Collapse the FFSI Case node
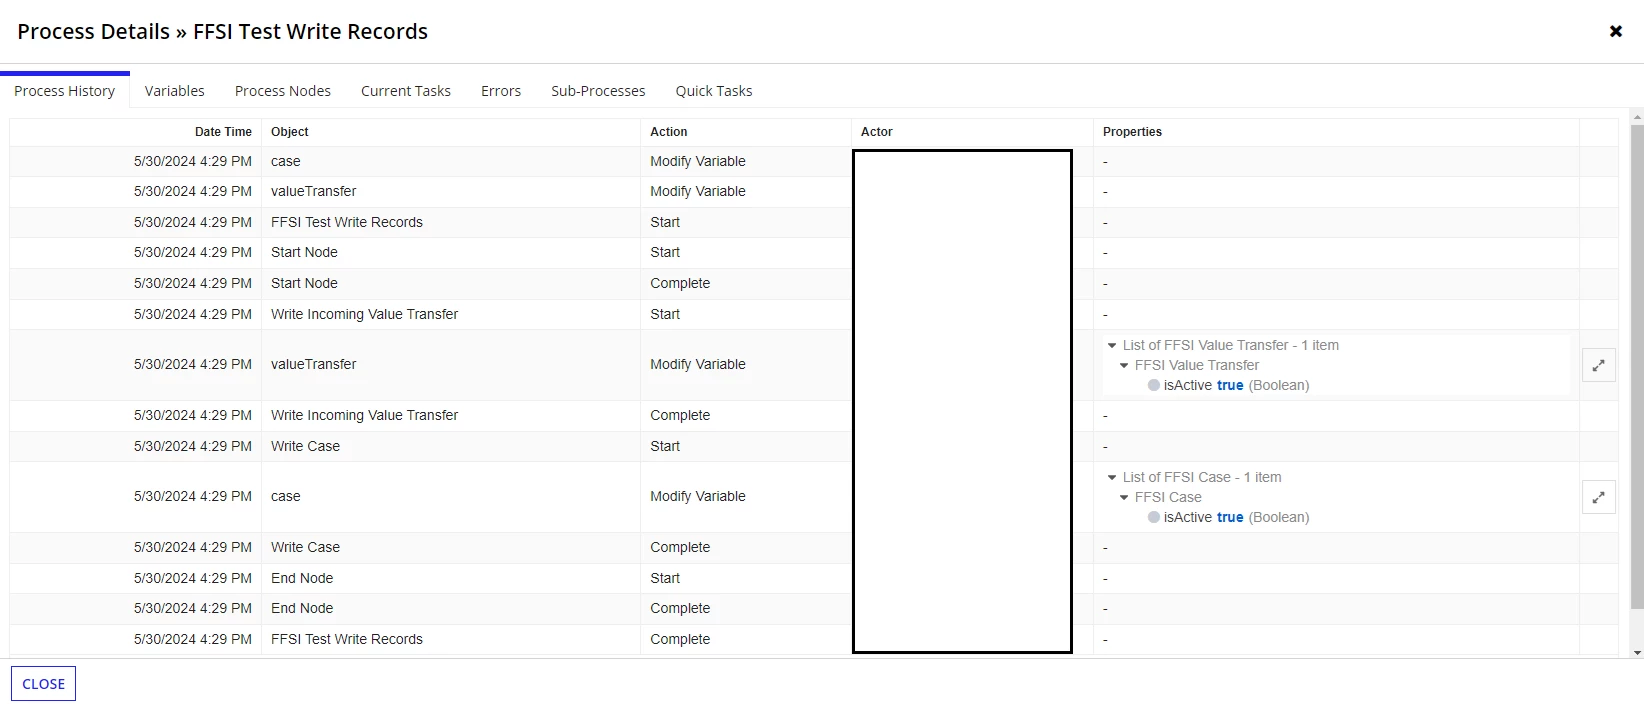Screen dimensions: 1644x708 1124,497
